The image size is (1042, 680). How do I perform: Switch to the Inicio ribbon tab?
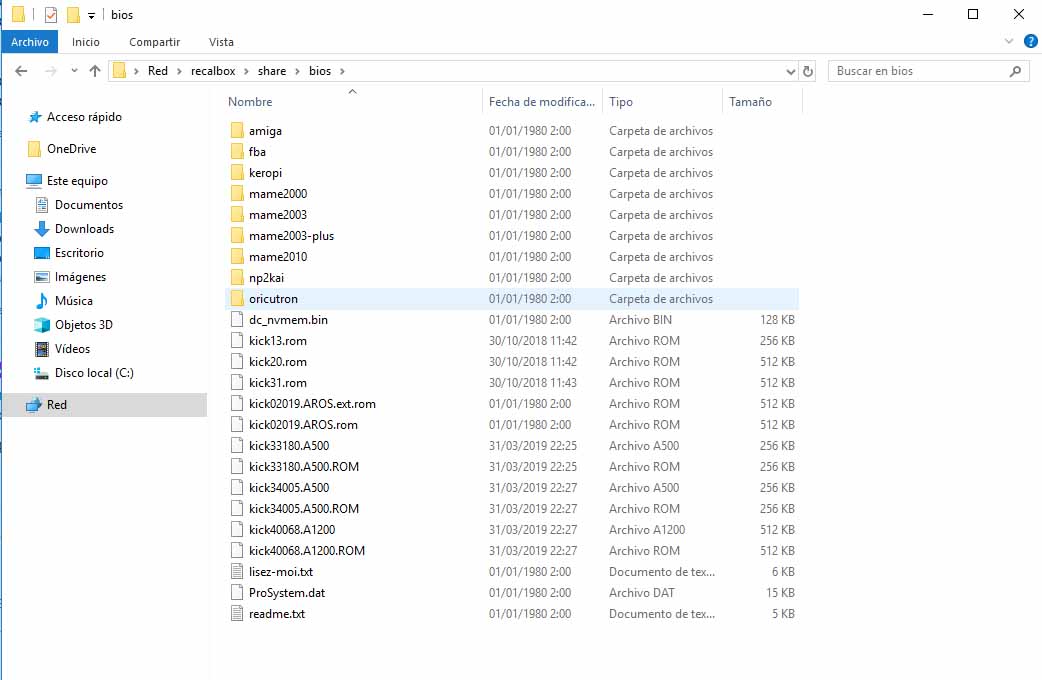[86, 42]
